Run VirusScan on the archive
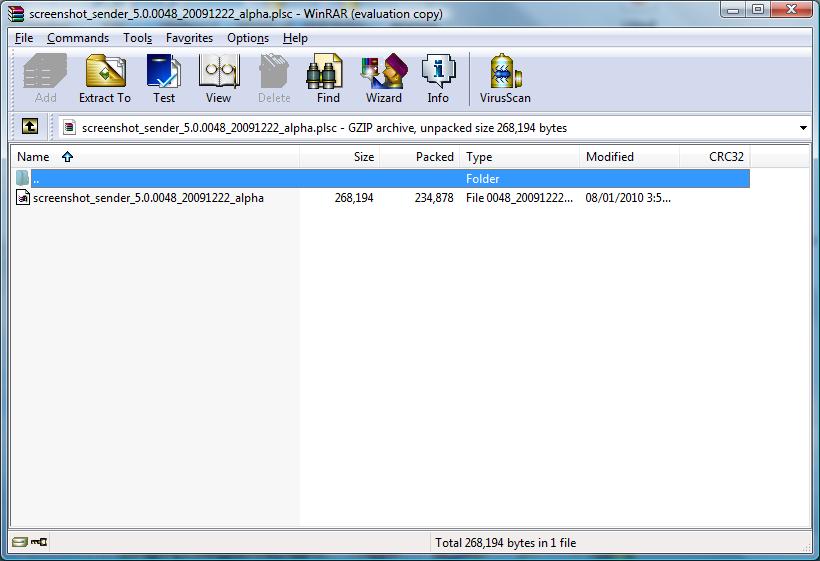820x561 pixels. click(x=505, y=79)
